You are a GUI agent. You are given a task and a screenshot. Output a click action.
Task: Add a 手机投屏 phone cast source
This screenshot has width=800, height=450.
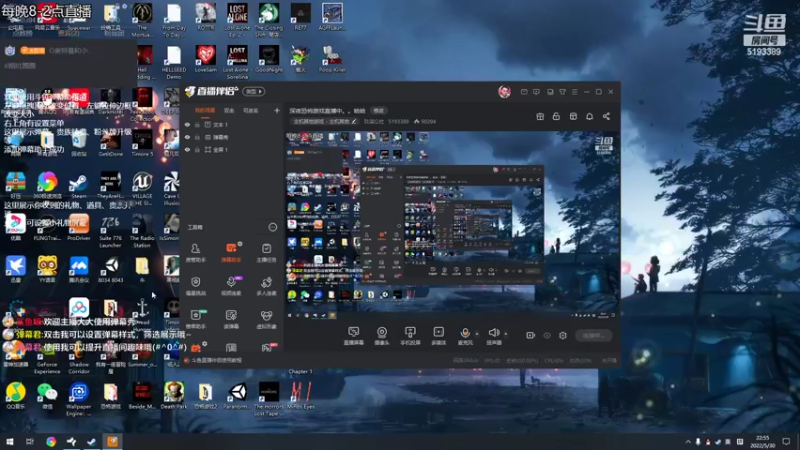[x=410, y=336]
